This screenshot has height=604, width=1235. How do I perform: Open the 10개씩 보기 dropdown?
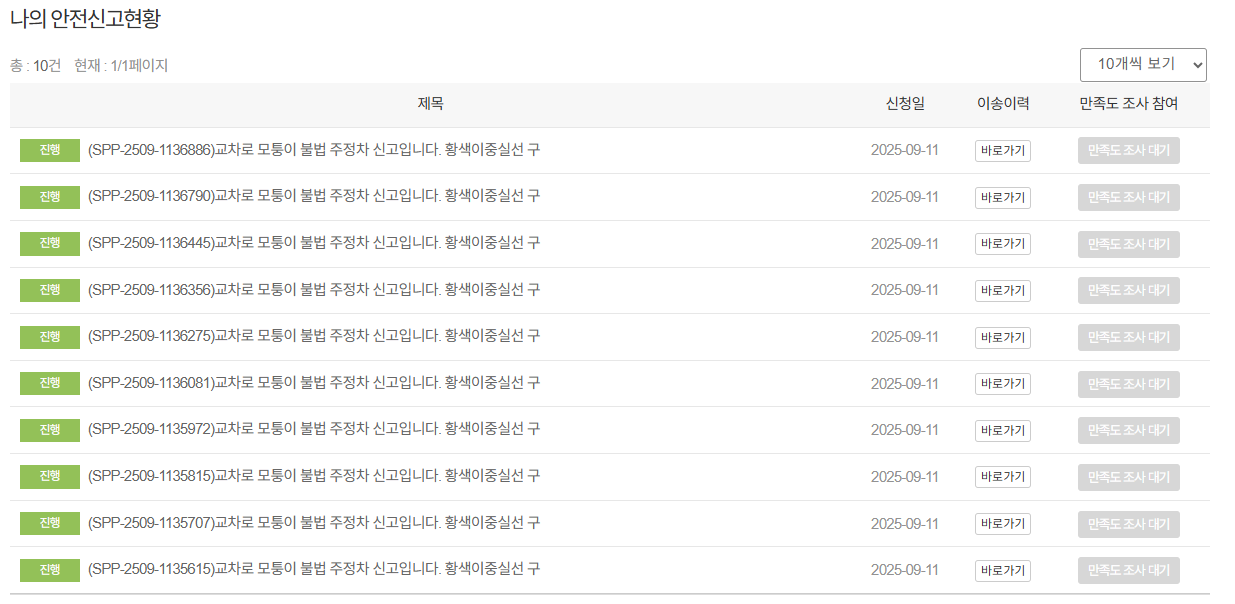[1143, 64]
